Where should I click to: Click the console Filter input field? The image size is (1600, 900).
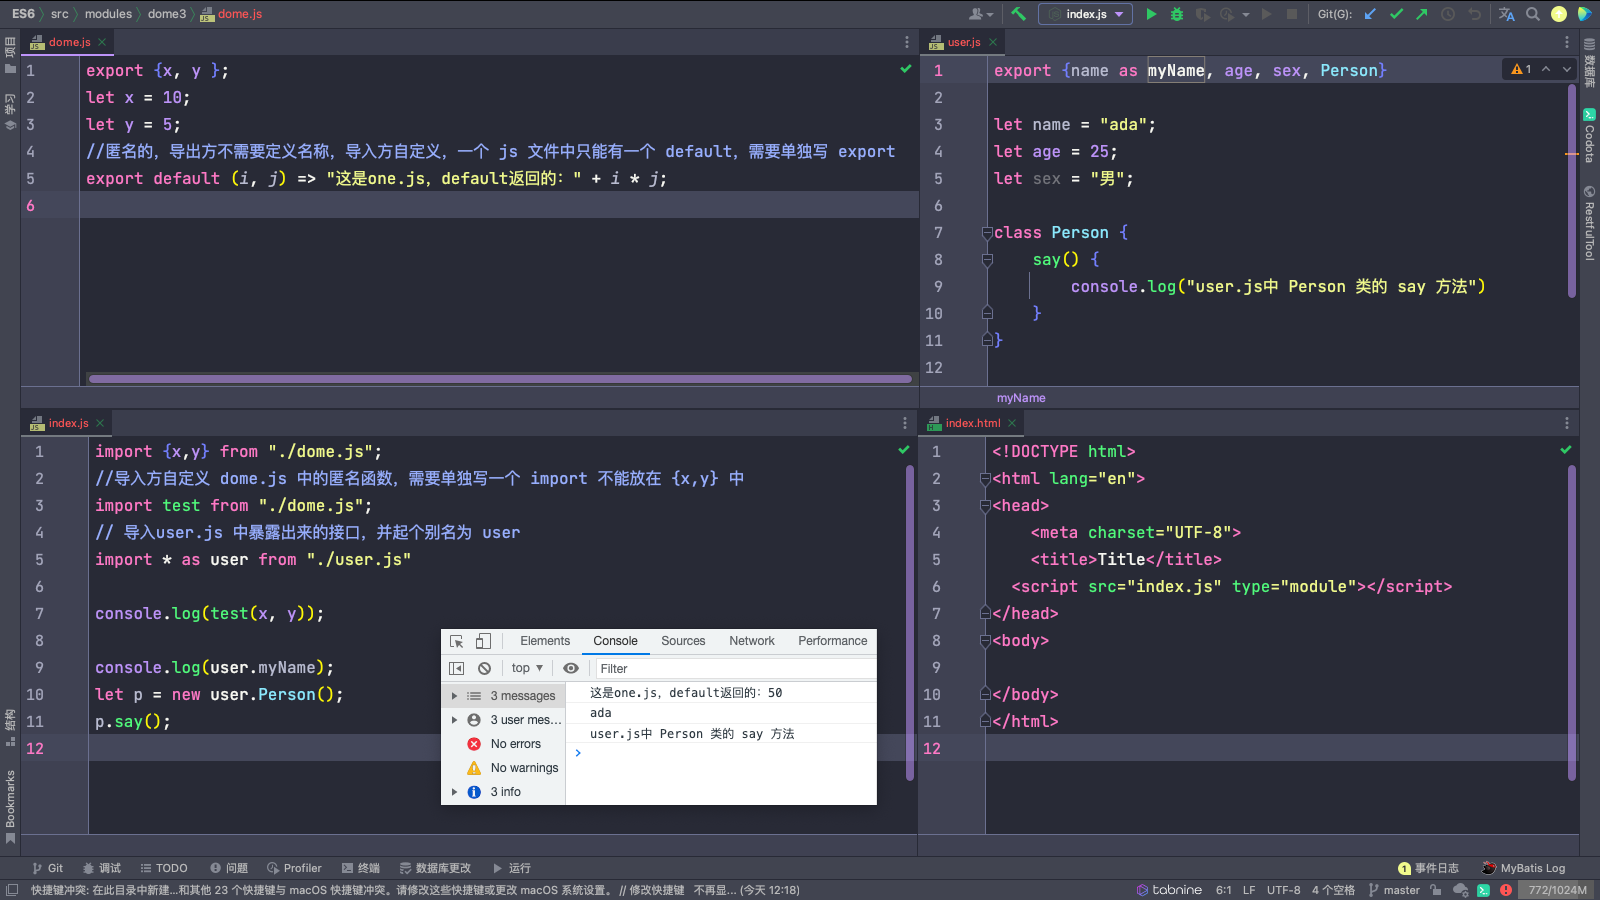[735, 668]
